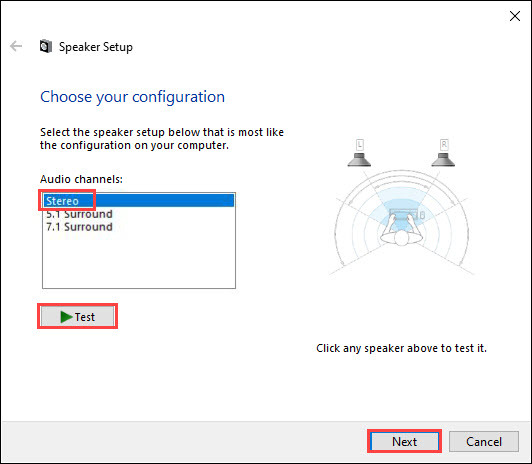This screenshot has width=532, height=464.
Task: Click the 'Speaker Setup' window title text
Action: (x=96, y=47)
